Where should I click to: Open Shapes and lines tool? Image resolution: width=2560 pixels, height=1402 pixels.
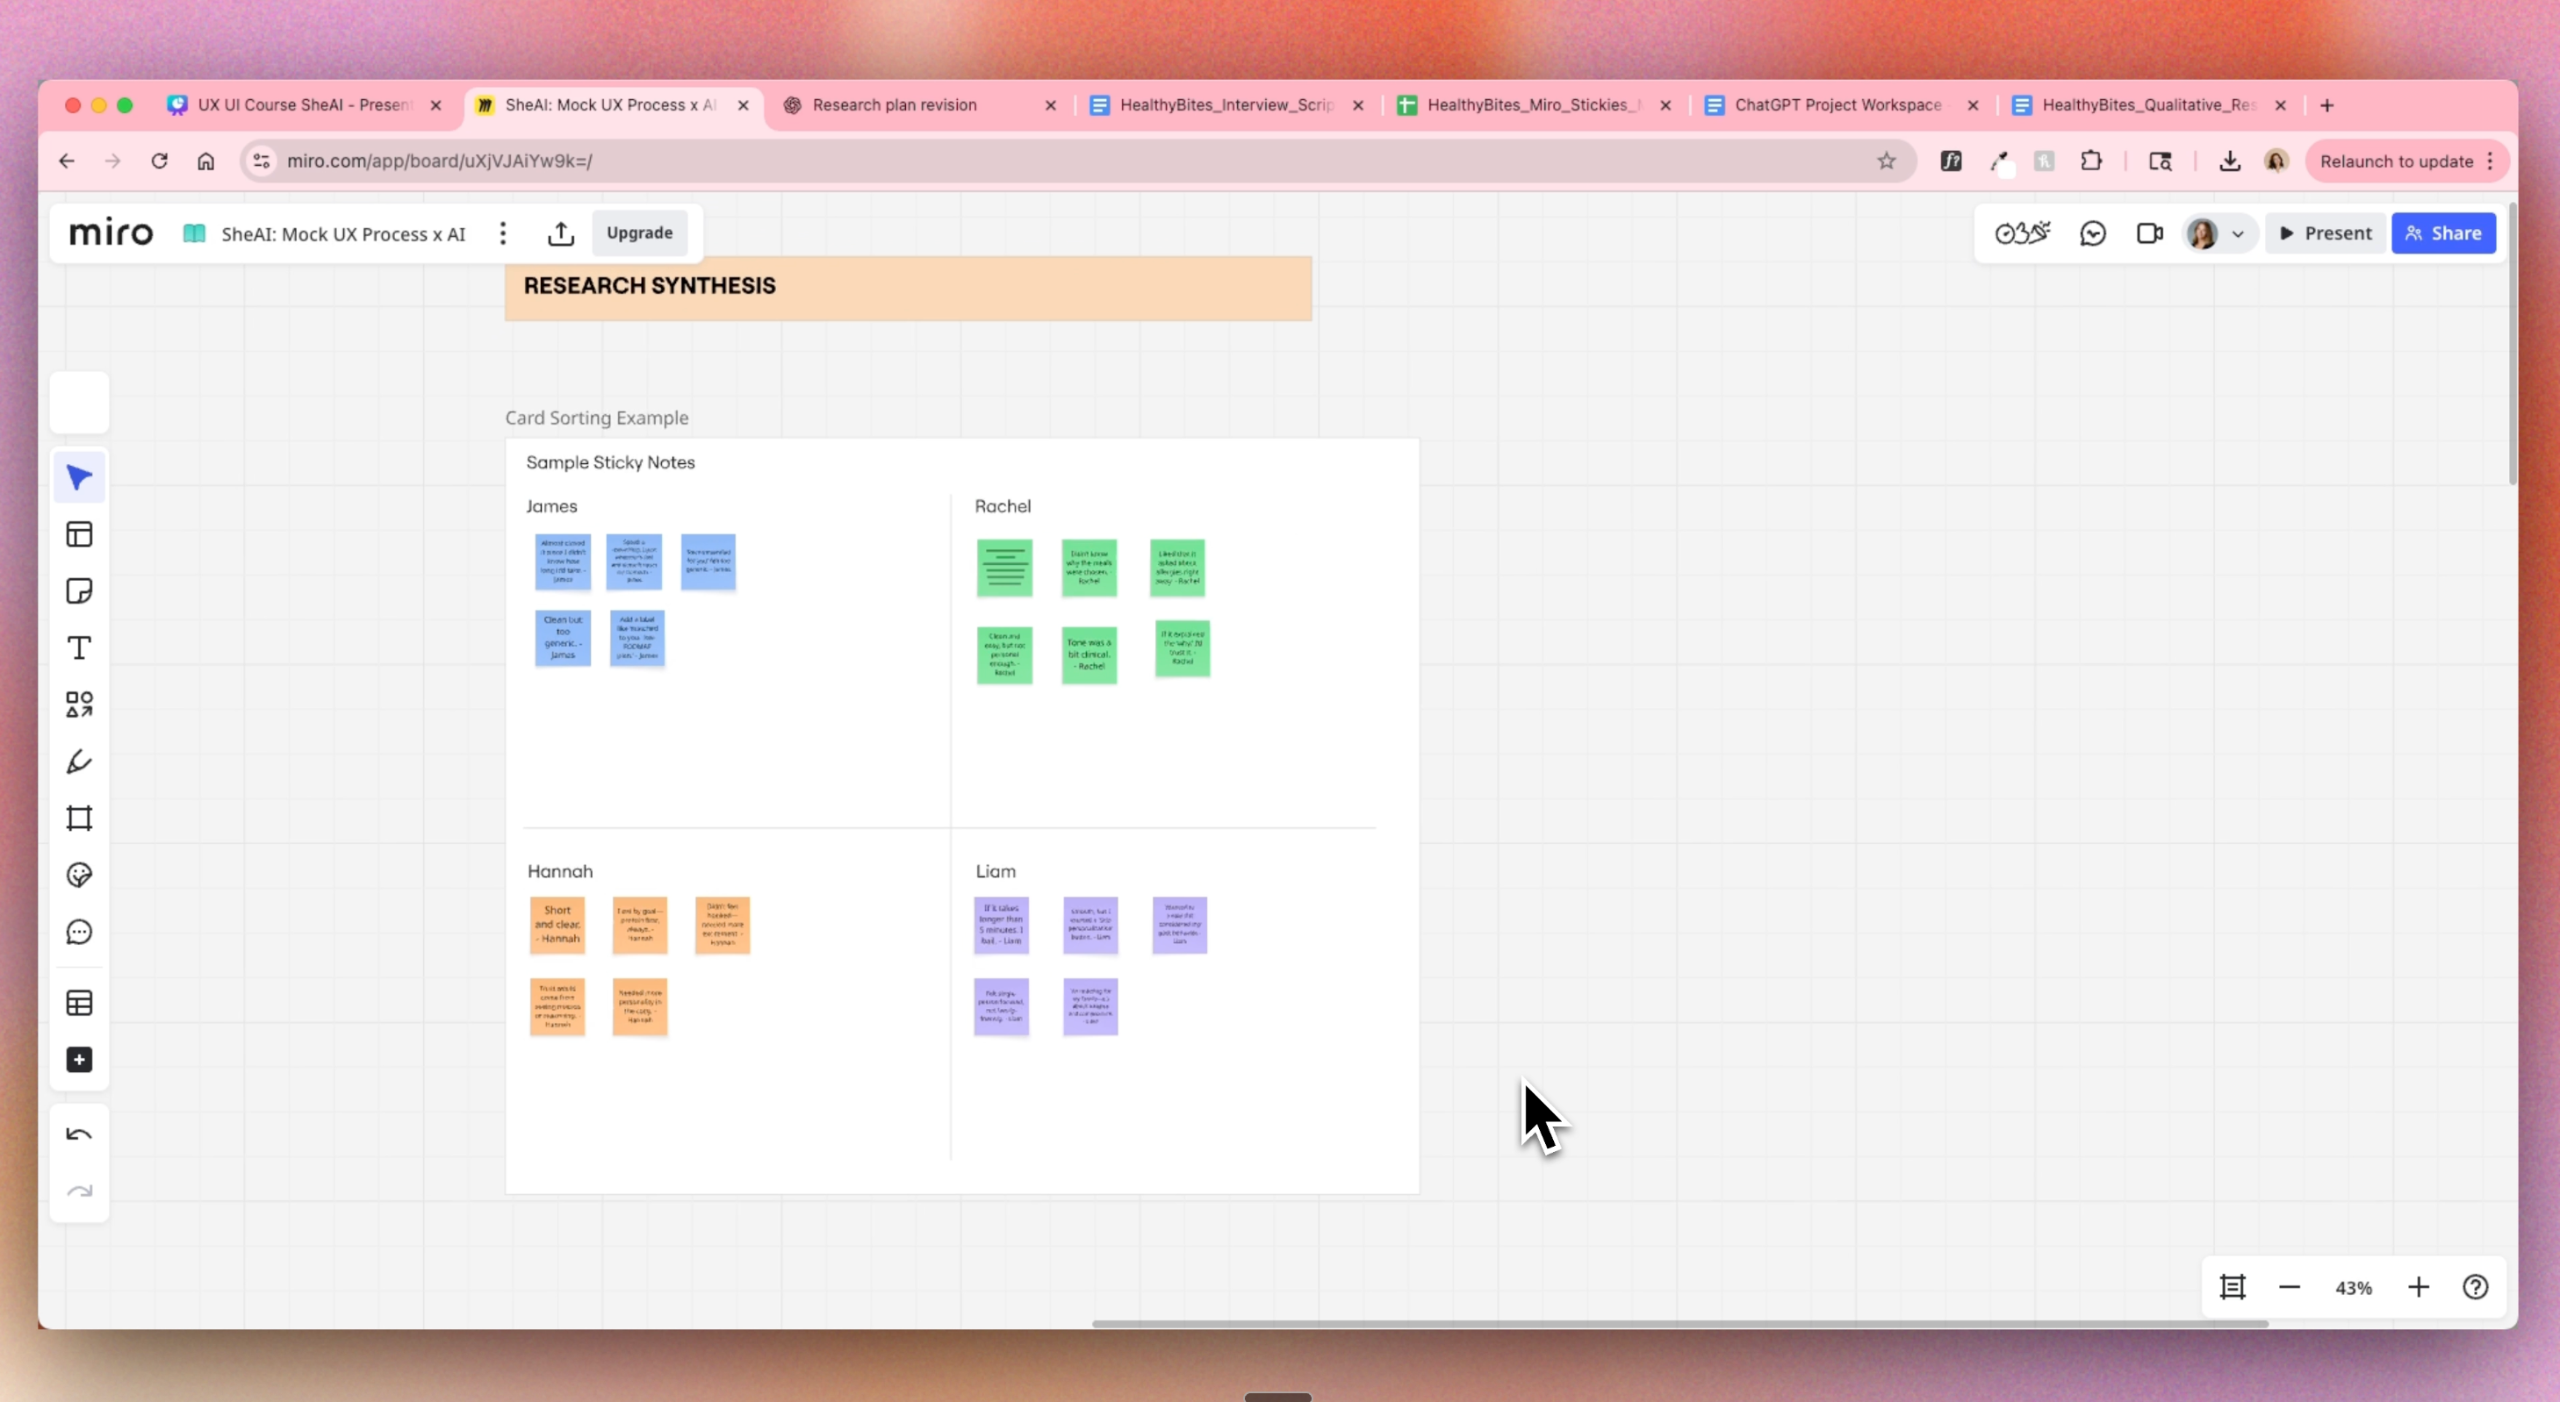coord(79,705)
